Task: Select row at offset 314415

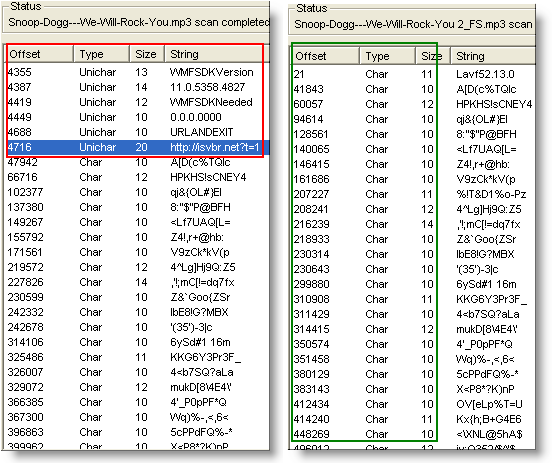Action: (413, 329)
